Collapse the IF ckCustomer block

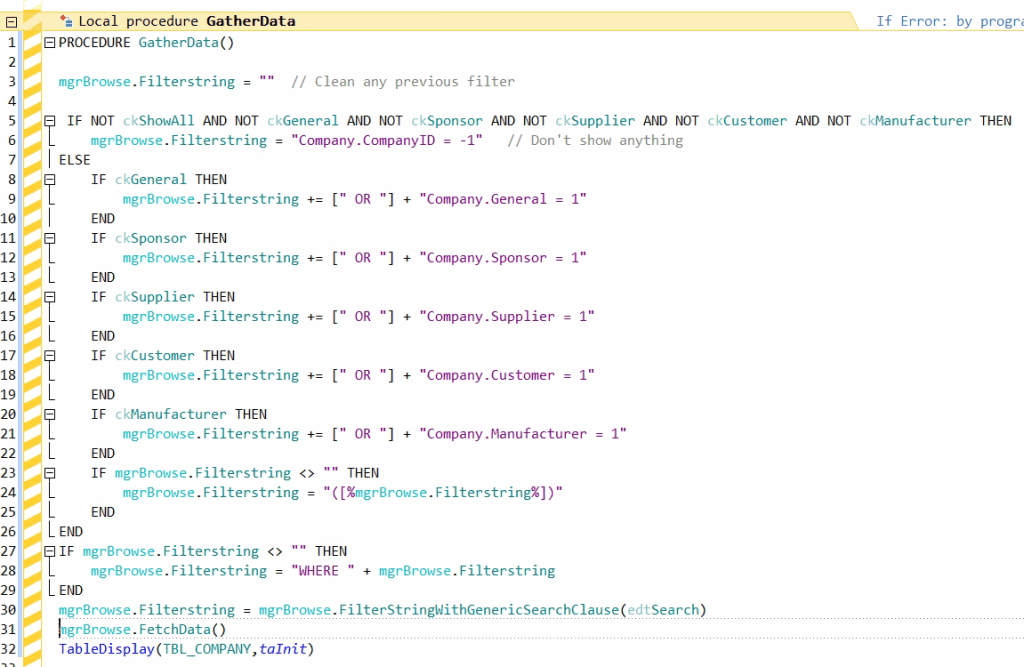[x=50, y=356]
